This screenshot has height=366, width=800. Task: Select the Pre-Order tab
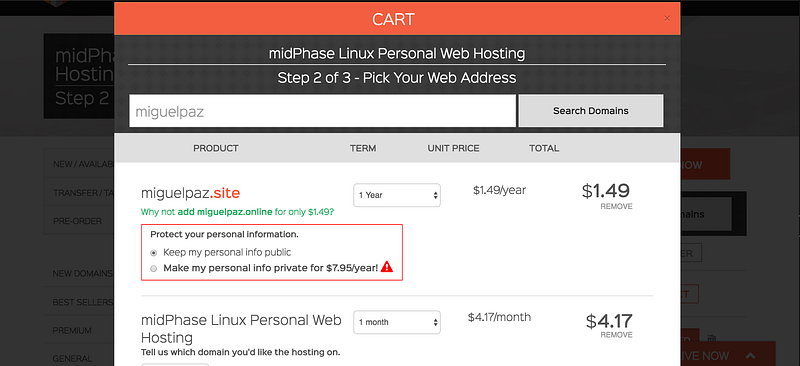(x=78, y=221)
